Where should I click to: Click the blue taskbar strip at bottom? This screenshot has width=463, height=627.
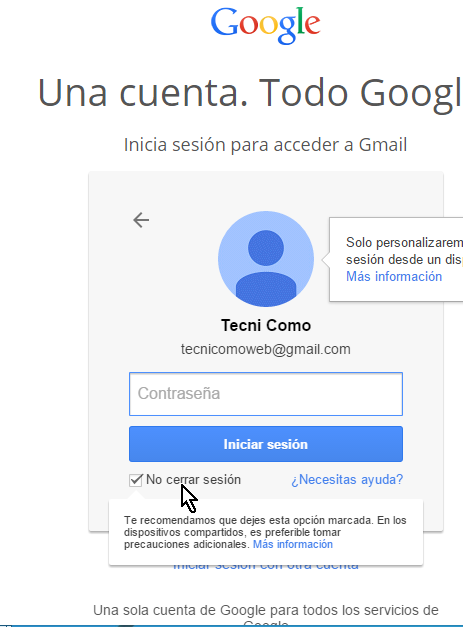click(232, 626)
